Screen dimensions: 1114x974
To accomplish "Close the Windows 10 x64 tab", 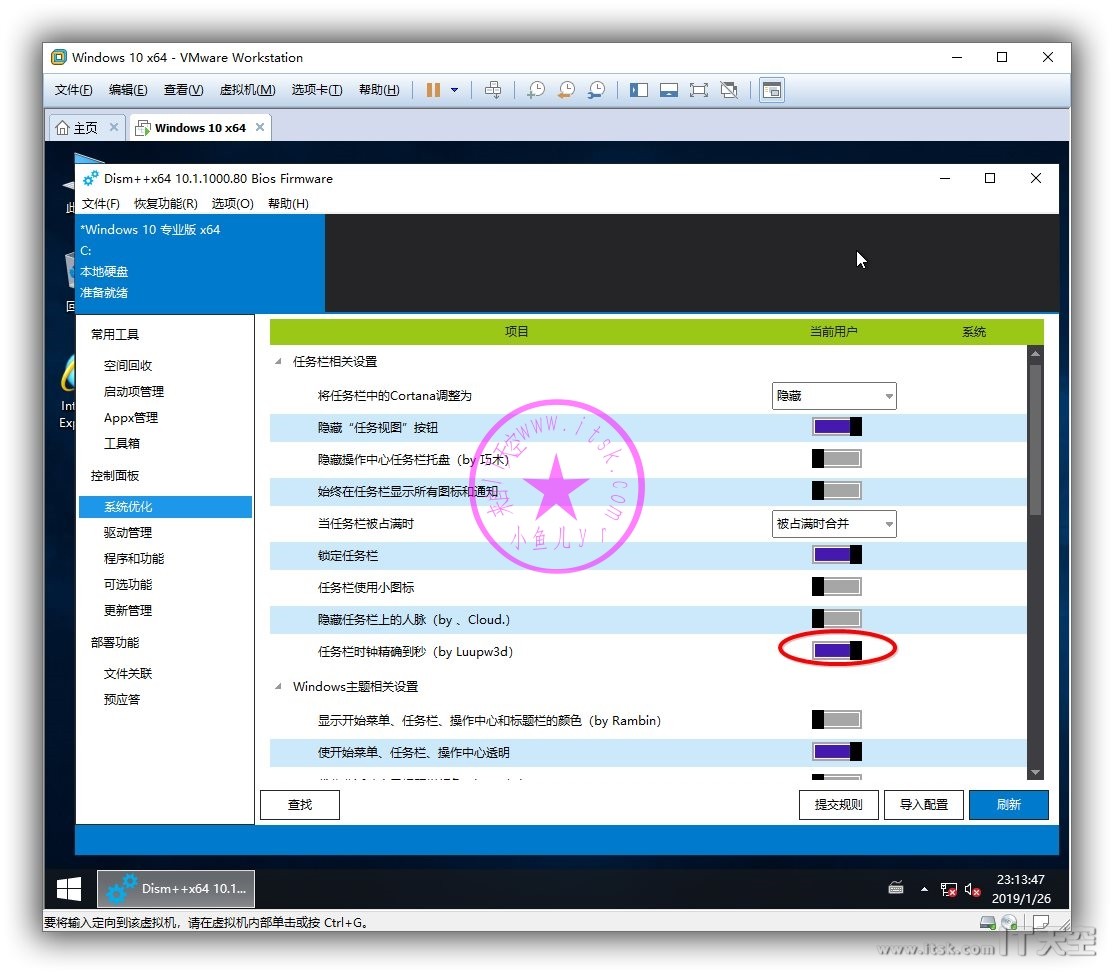I will click(260, 127).
